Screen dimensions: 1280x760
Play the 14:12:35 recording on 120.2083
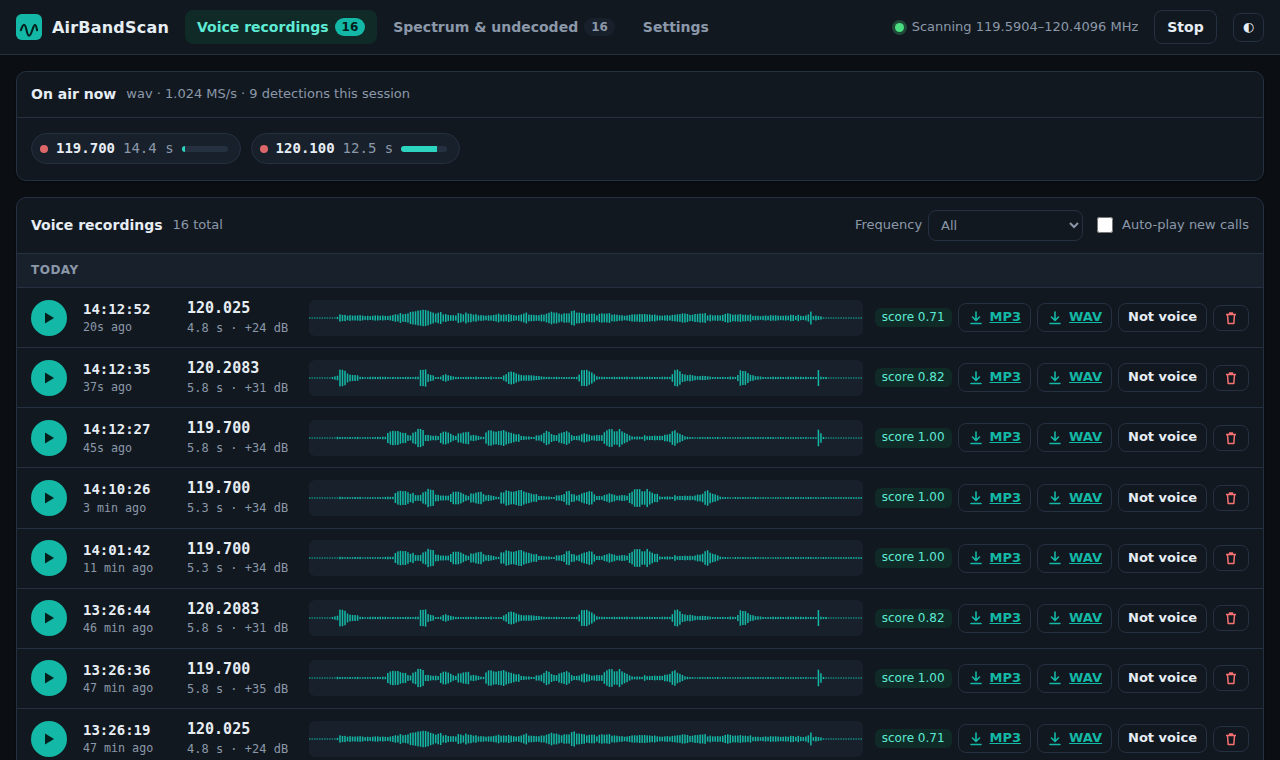pos(49,378)
